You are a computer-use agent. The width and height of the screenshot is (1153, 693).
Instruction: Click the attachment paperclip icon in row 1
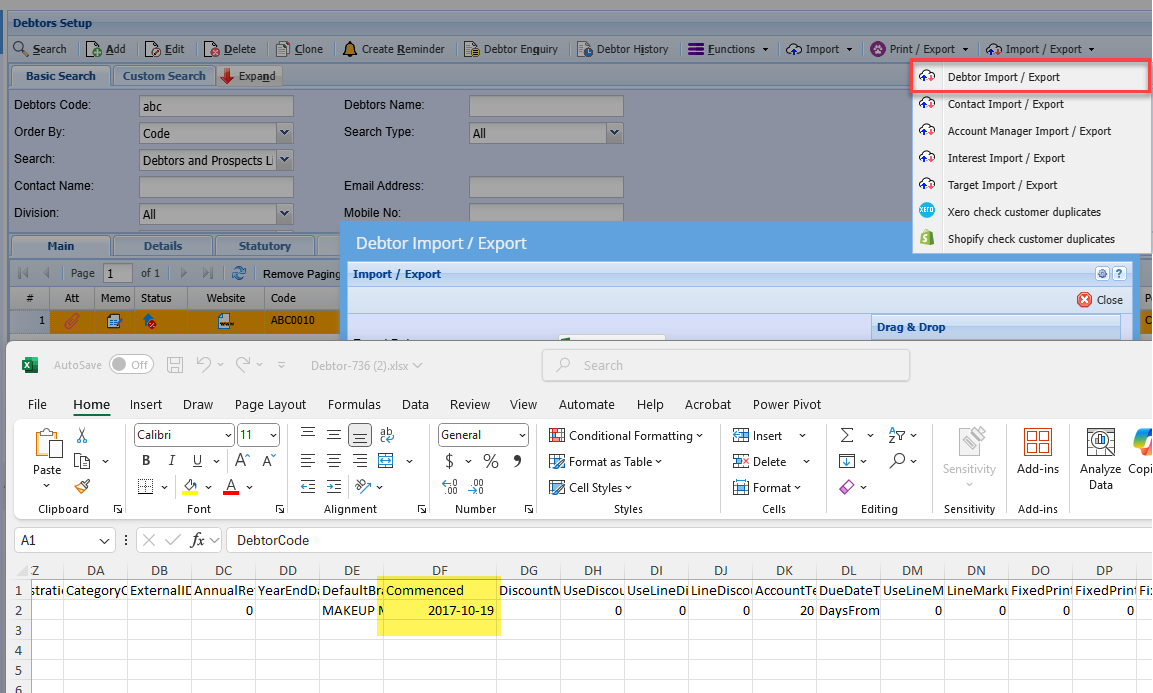coord(71,321)
